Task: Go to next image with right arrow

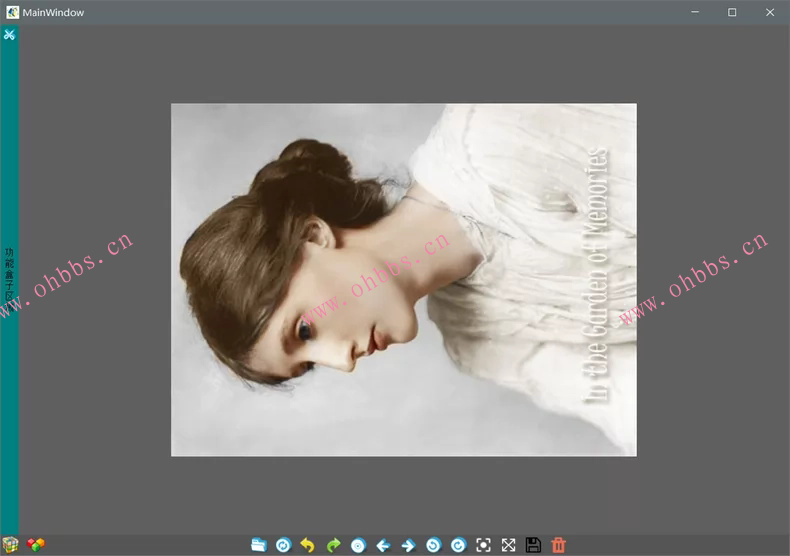Action: click(408, 545)
